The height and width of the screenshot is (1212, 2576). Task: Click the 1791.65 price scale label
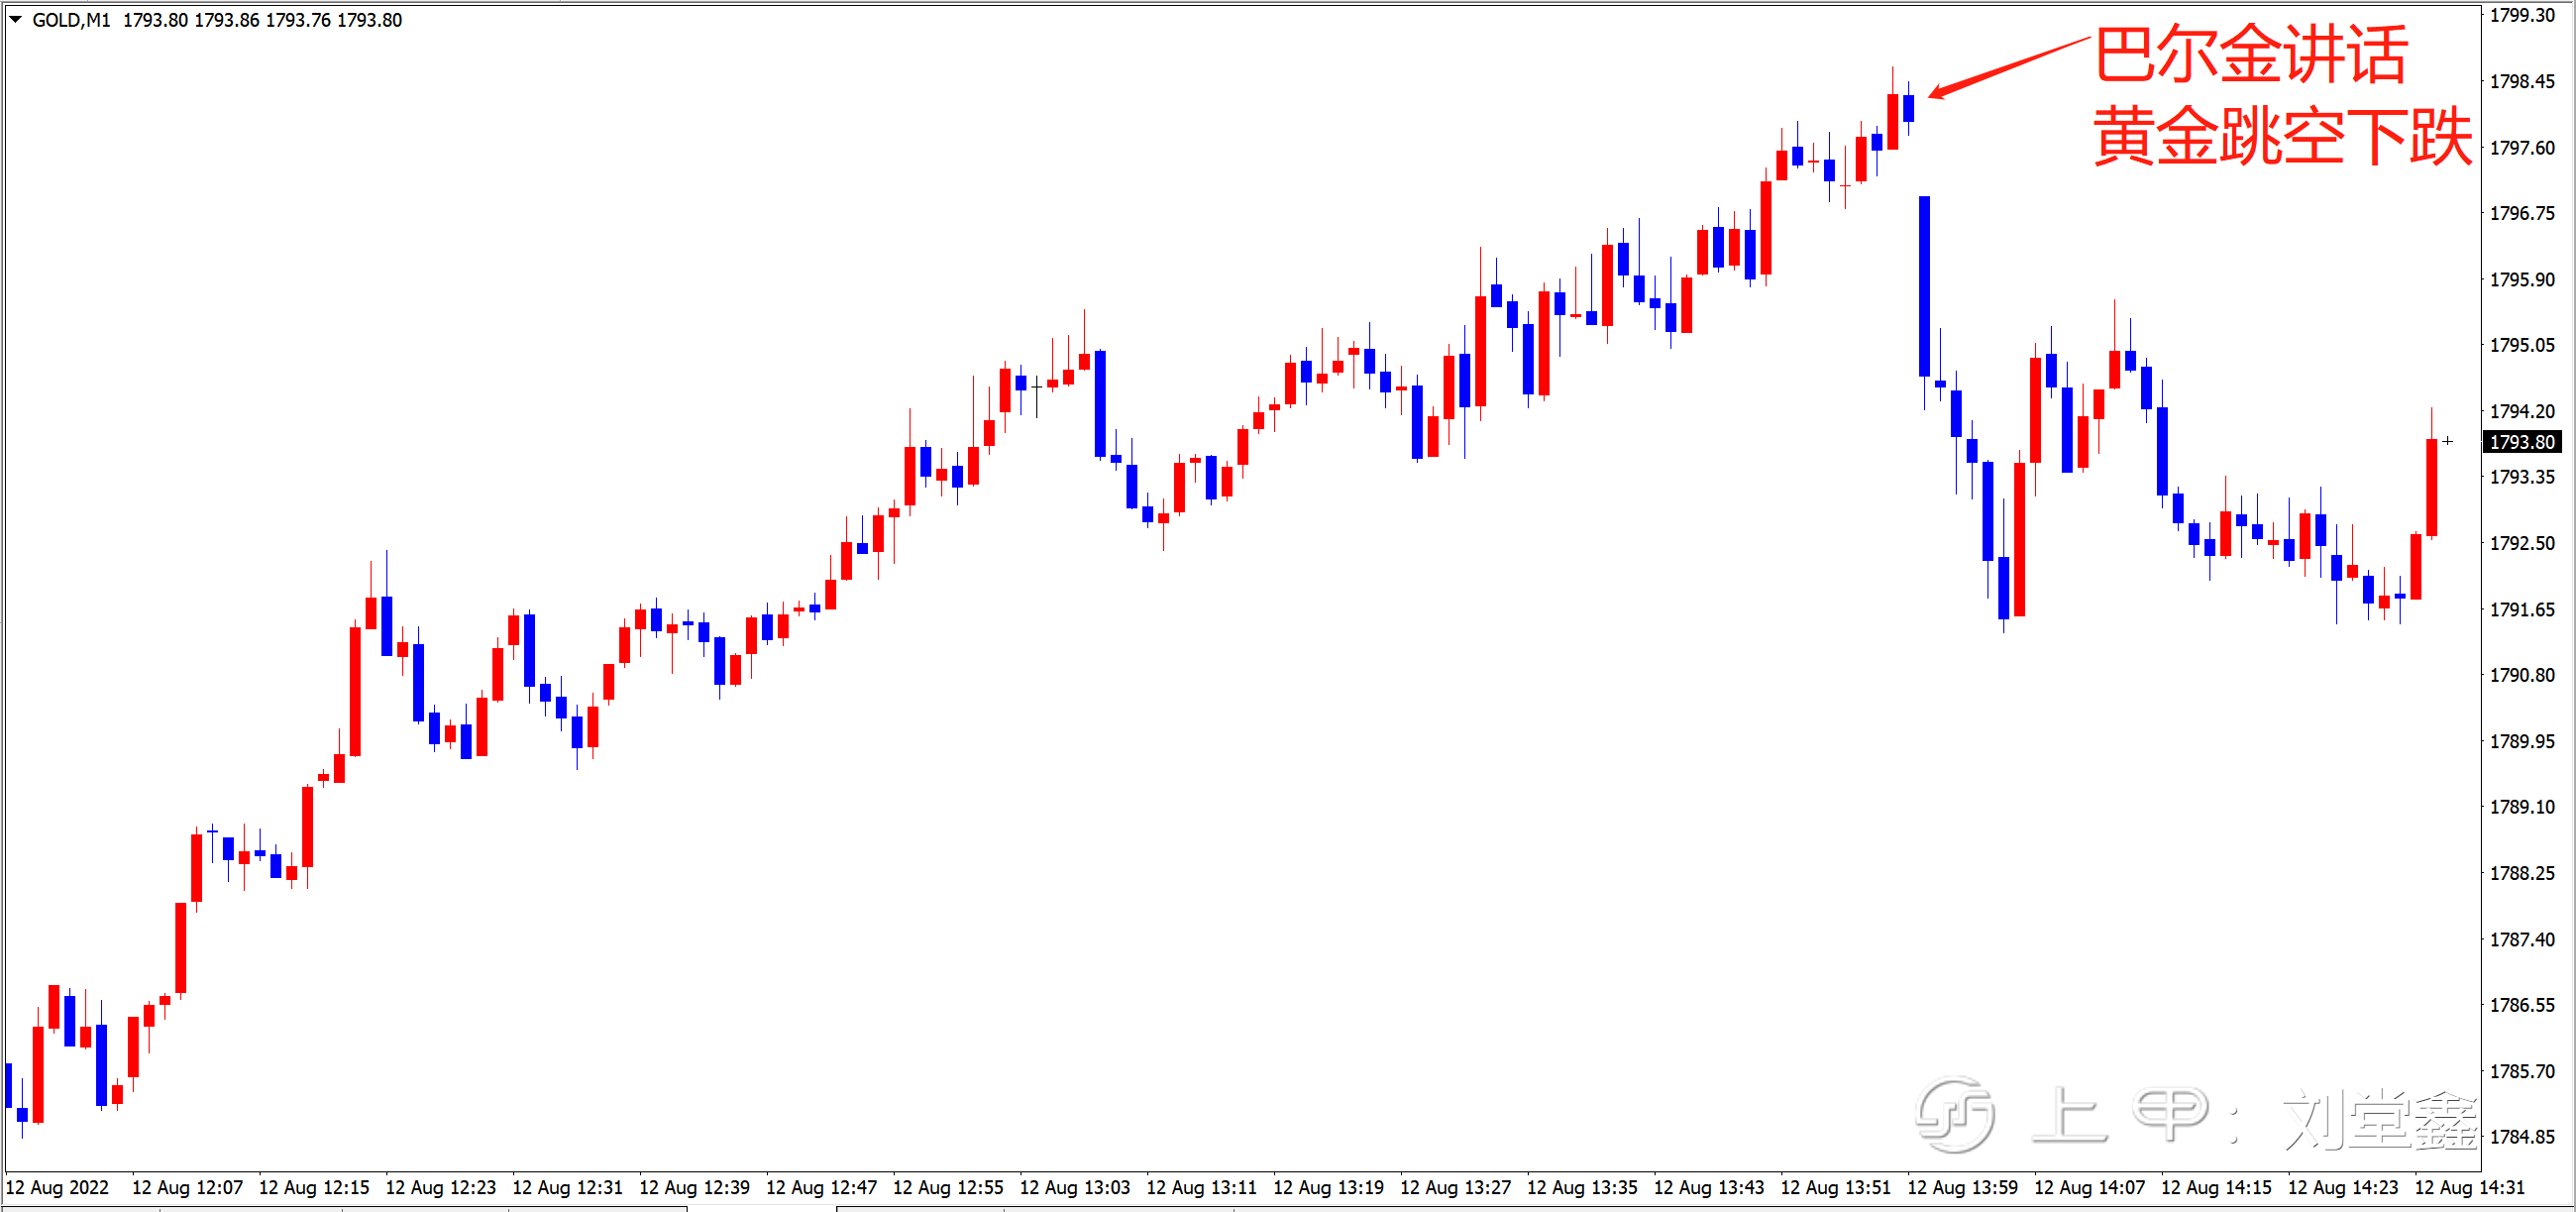coord(2521,610)
